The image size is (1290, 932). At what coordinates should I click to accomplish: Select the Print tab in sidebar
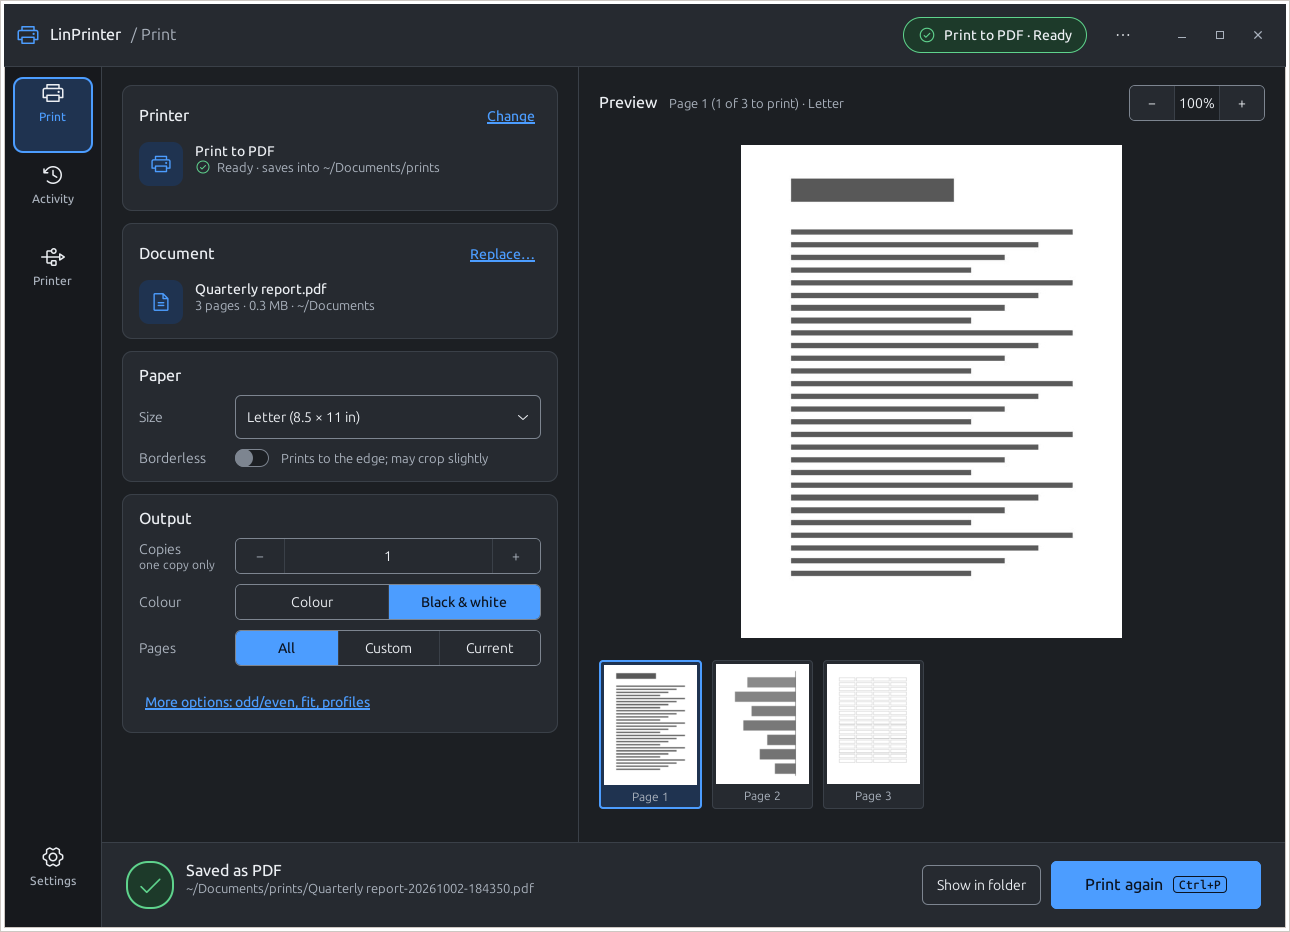(53, 115)
